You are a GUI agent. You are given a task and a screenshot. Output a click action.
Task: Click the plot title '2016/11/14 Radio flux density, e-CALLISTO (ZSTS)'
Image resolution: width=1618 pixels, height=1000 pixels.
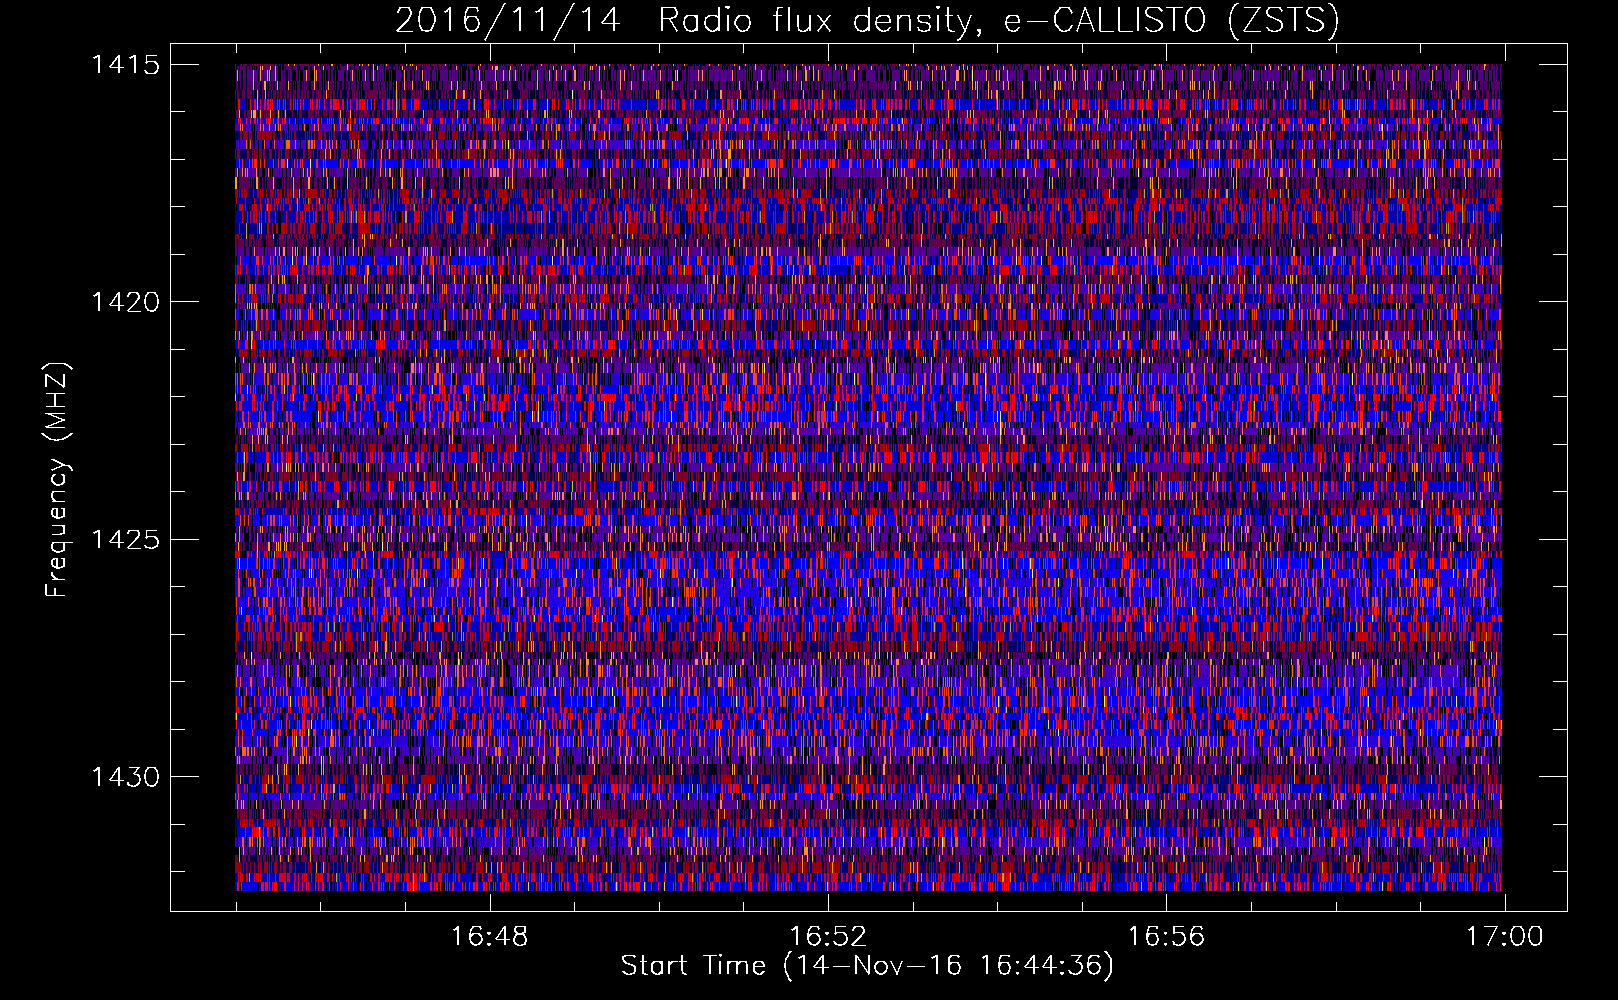coord(867,21)
